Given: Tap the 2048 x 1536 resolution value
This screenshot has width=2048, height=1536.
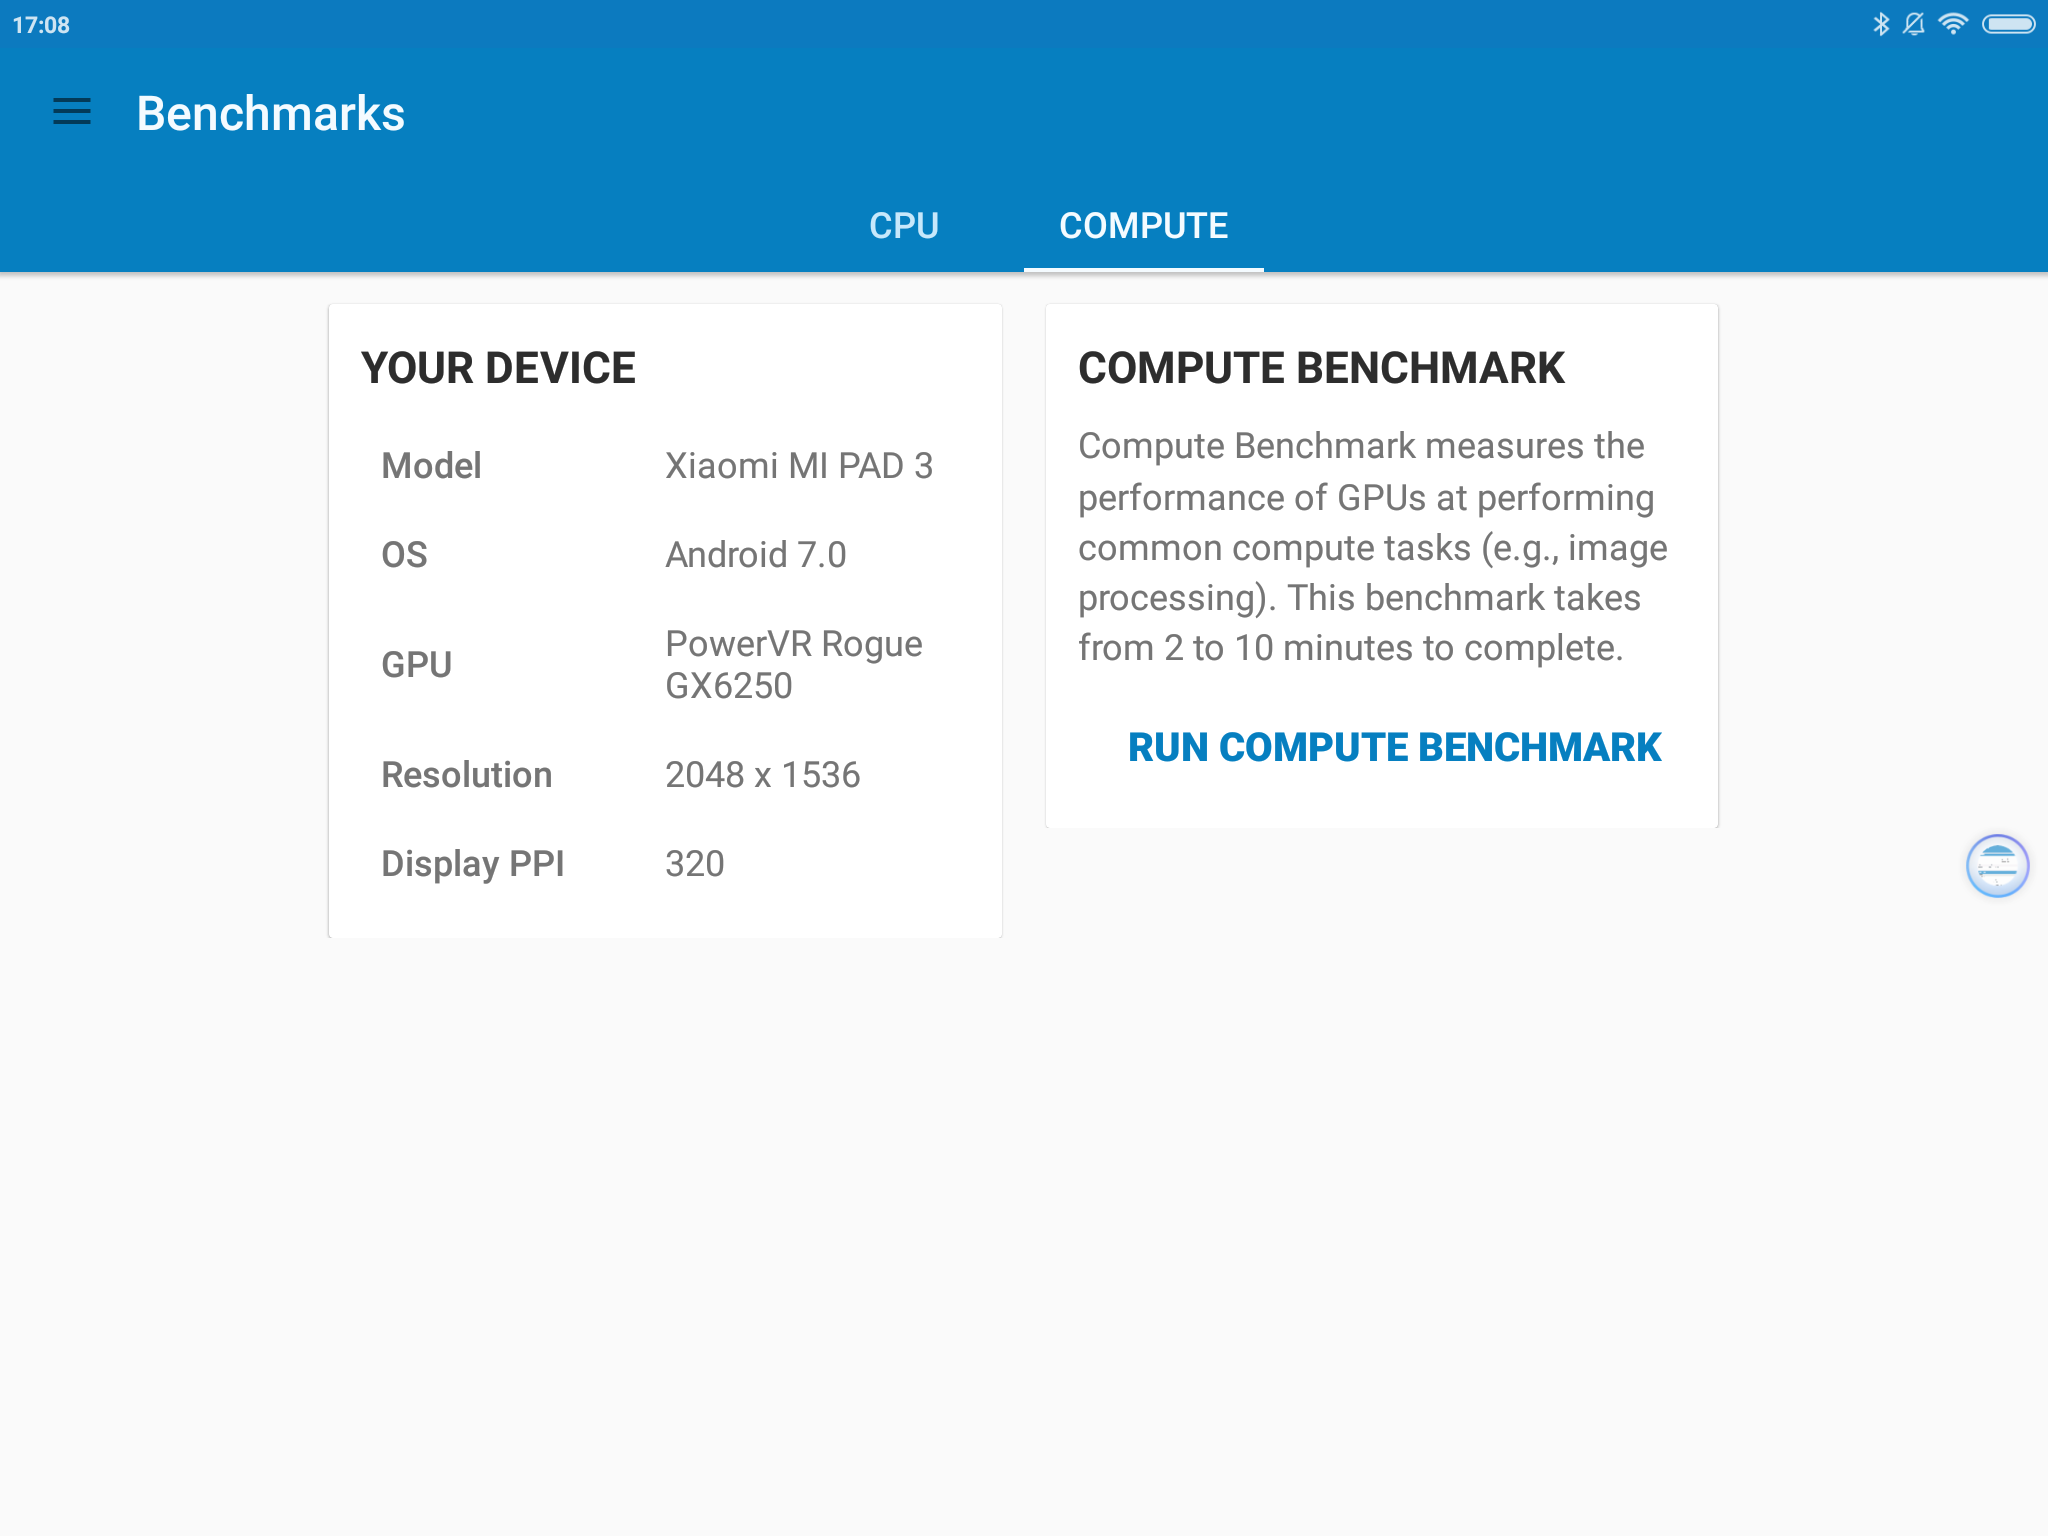Looking at the screenshot, I should pos(763,775).
